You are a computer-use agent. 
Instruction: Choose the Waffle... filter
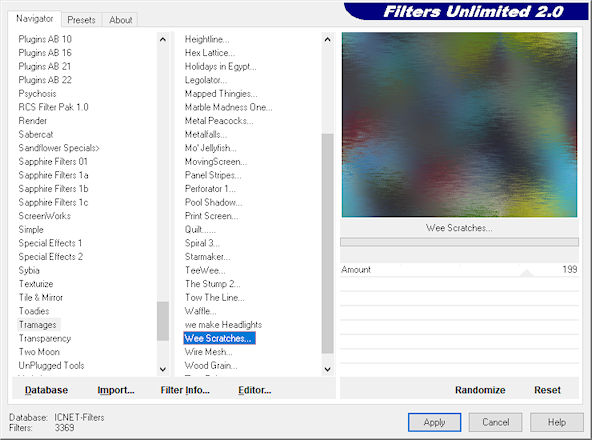[x=200, y=311]
